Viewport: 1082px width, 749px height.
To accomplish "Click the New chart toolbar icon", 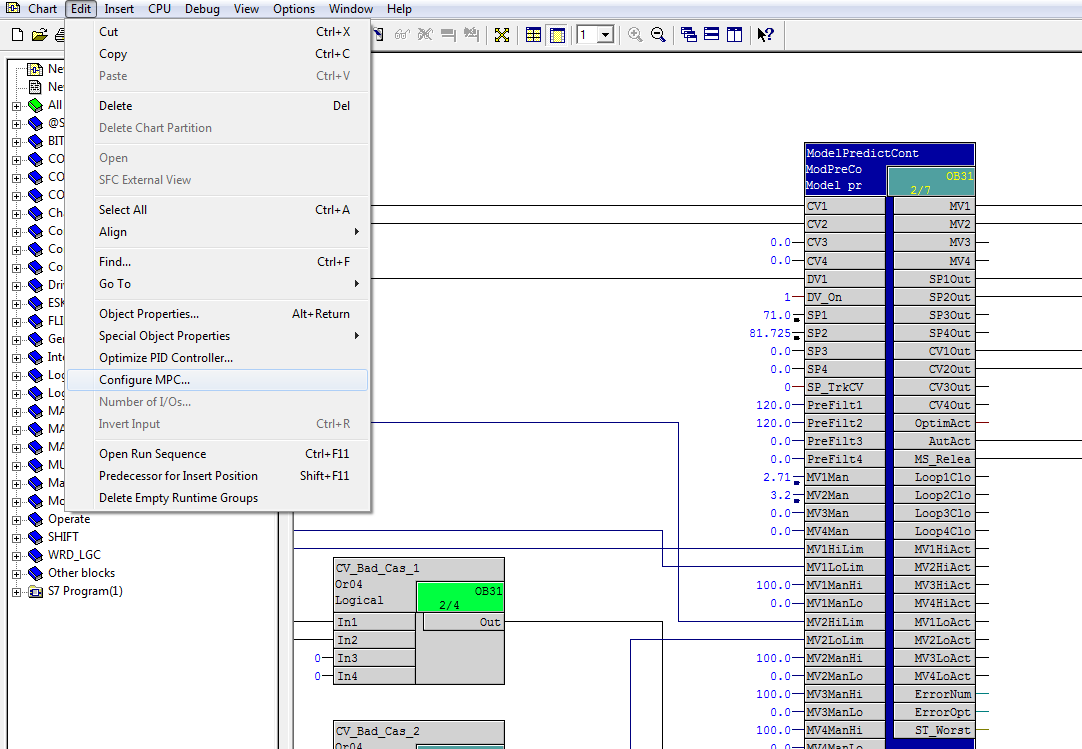I will coord(17,35).
